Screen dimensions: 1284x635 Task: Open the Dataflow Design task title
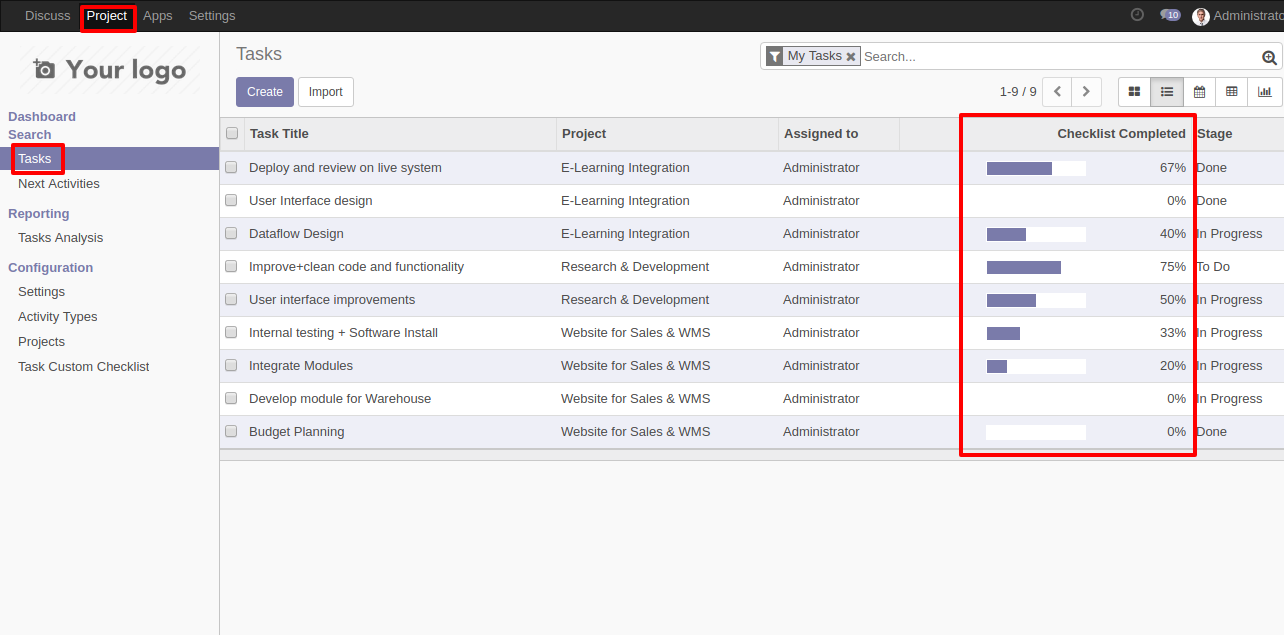pyautogui.click(x=296, y=234)
